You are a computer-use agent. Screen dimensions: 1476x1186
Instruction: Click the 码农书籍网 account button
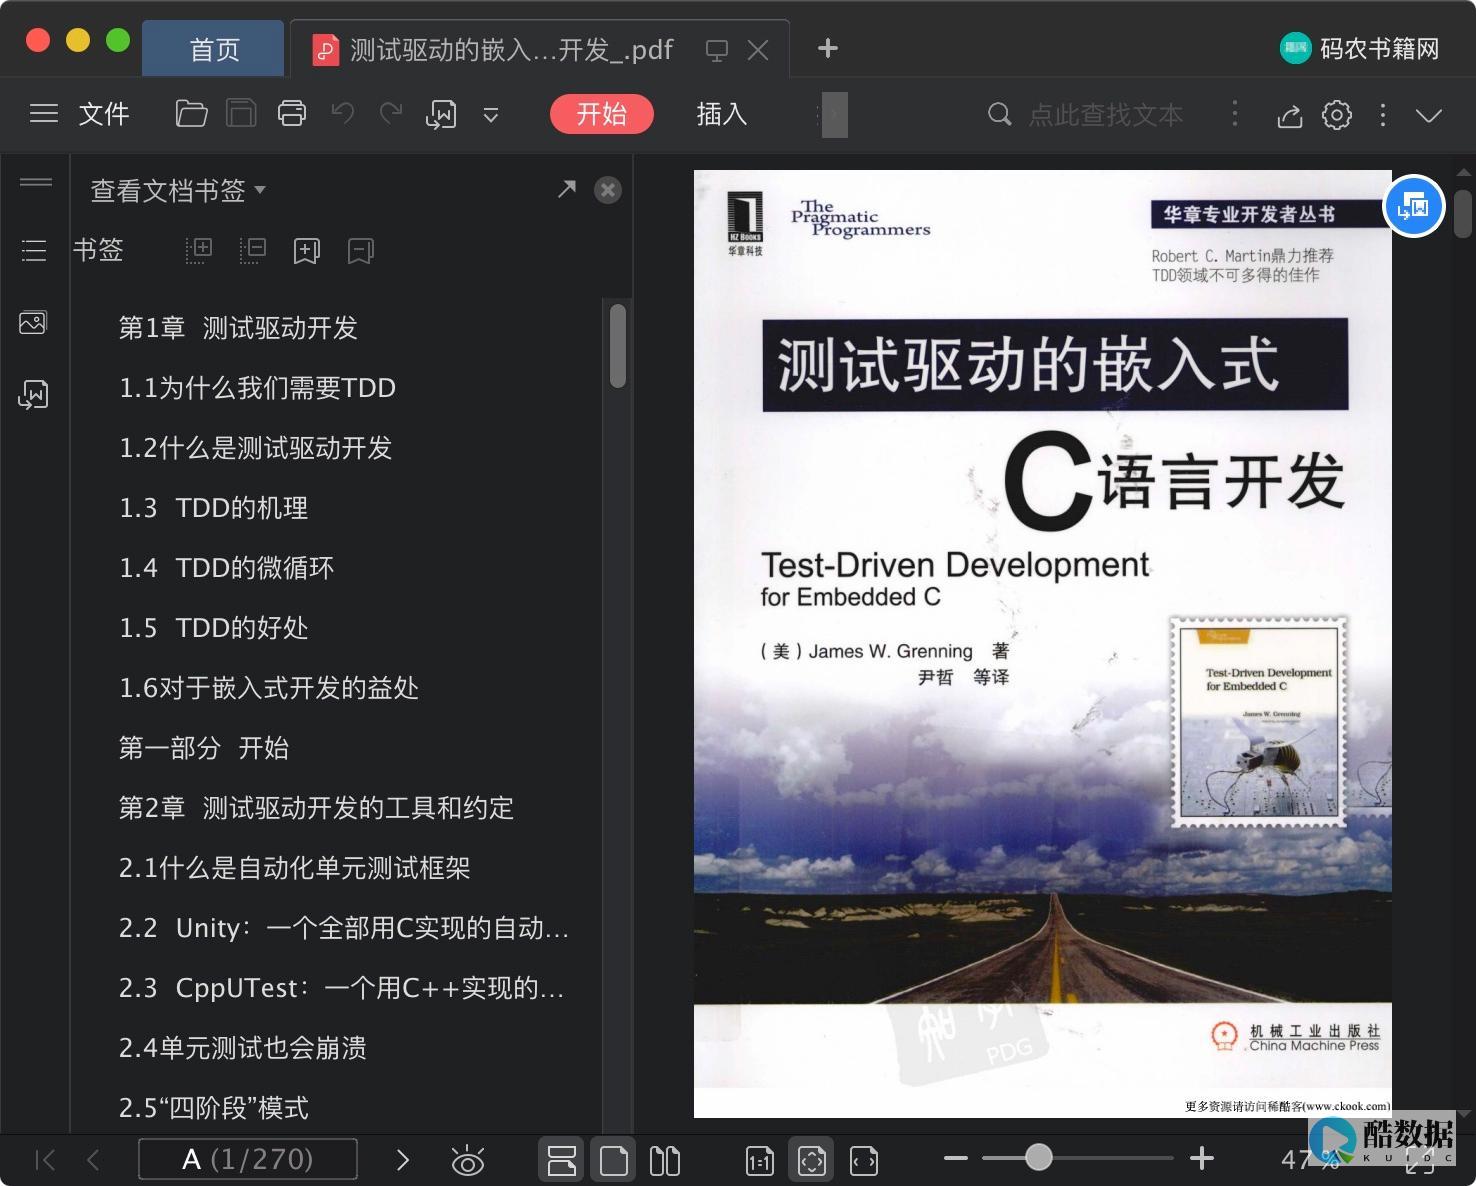pyautogui.click(x=1360, y=48)
